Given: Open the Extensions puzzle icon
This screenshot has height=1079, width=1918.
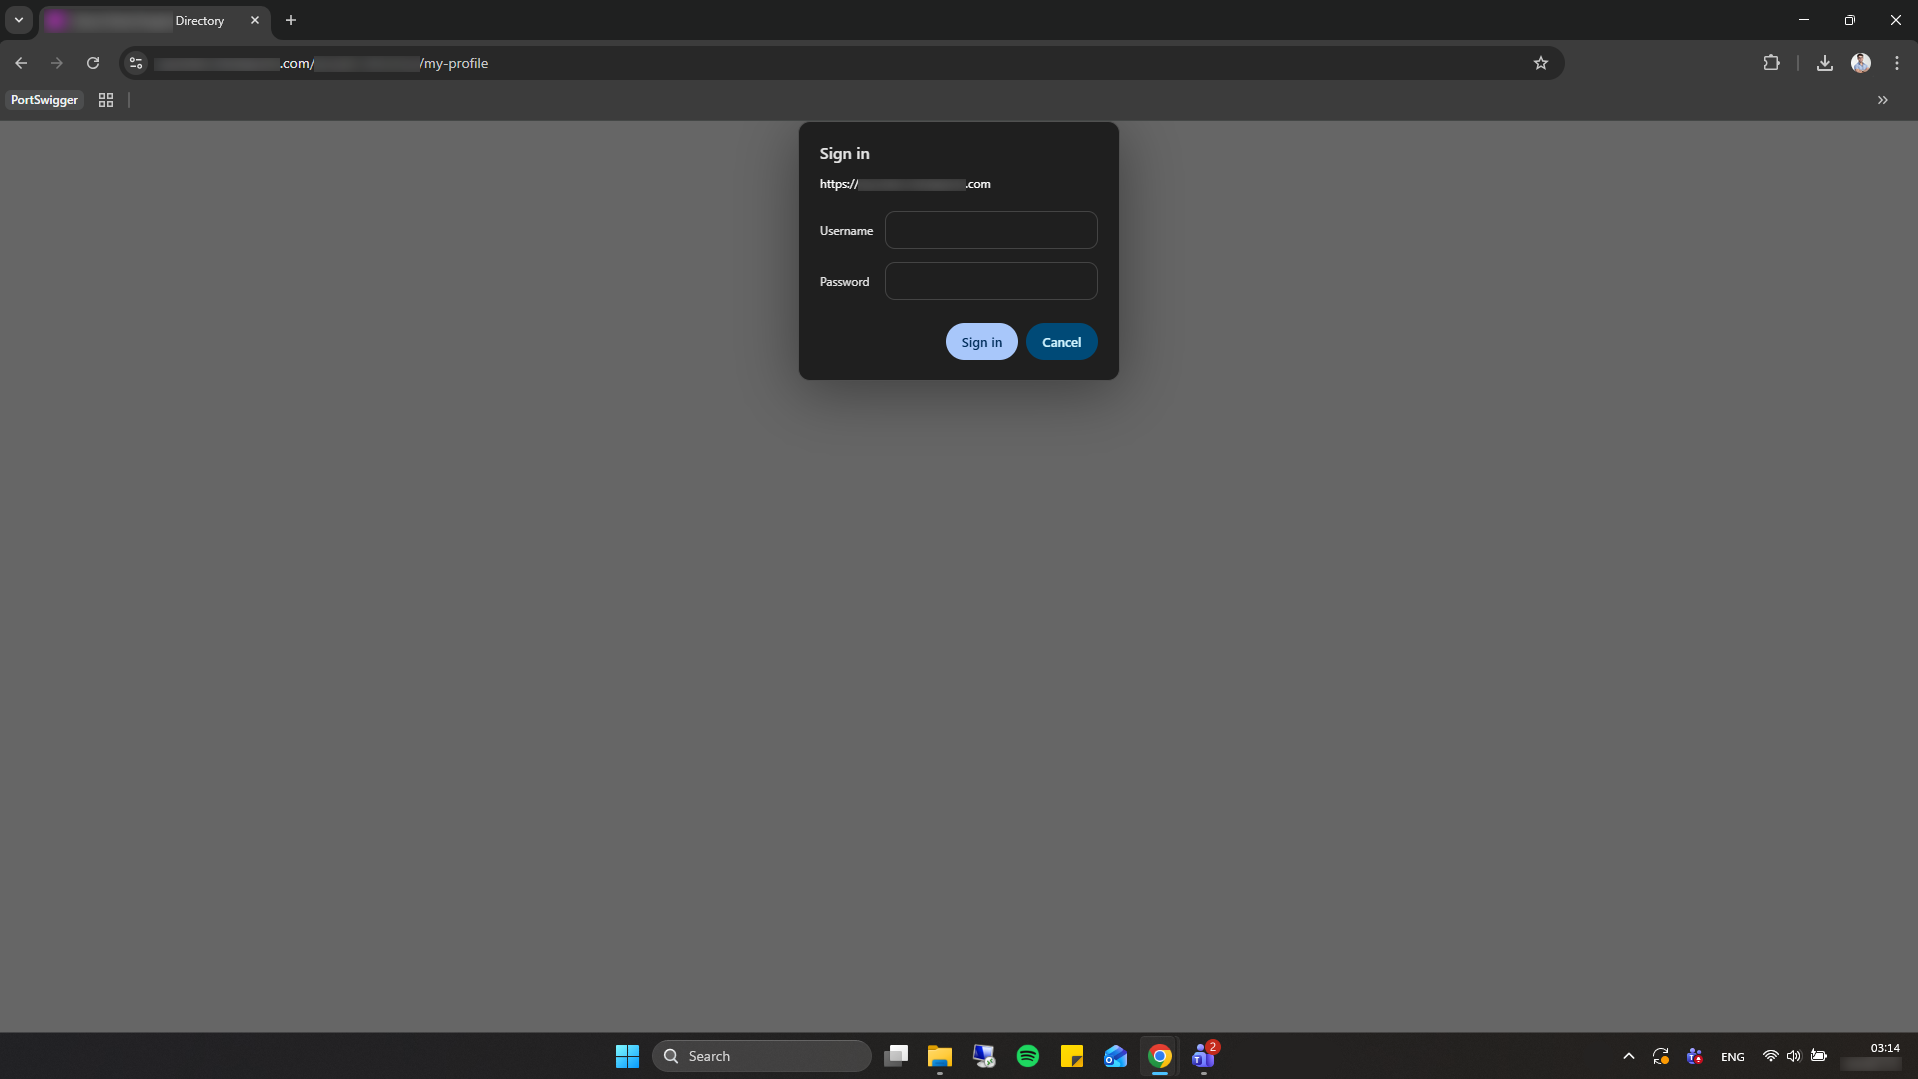Looking at the screenshot, I should (x=1771, y=63).
